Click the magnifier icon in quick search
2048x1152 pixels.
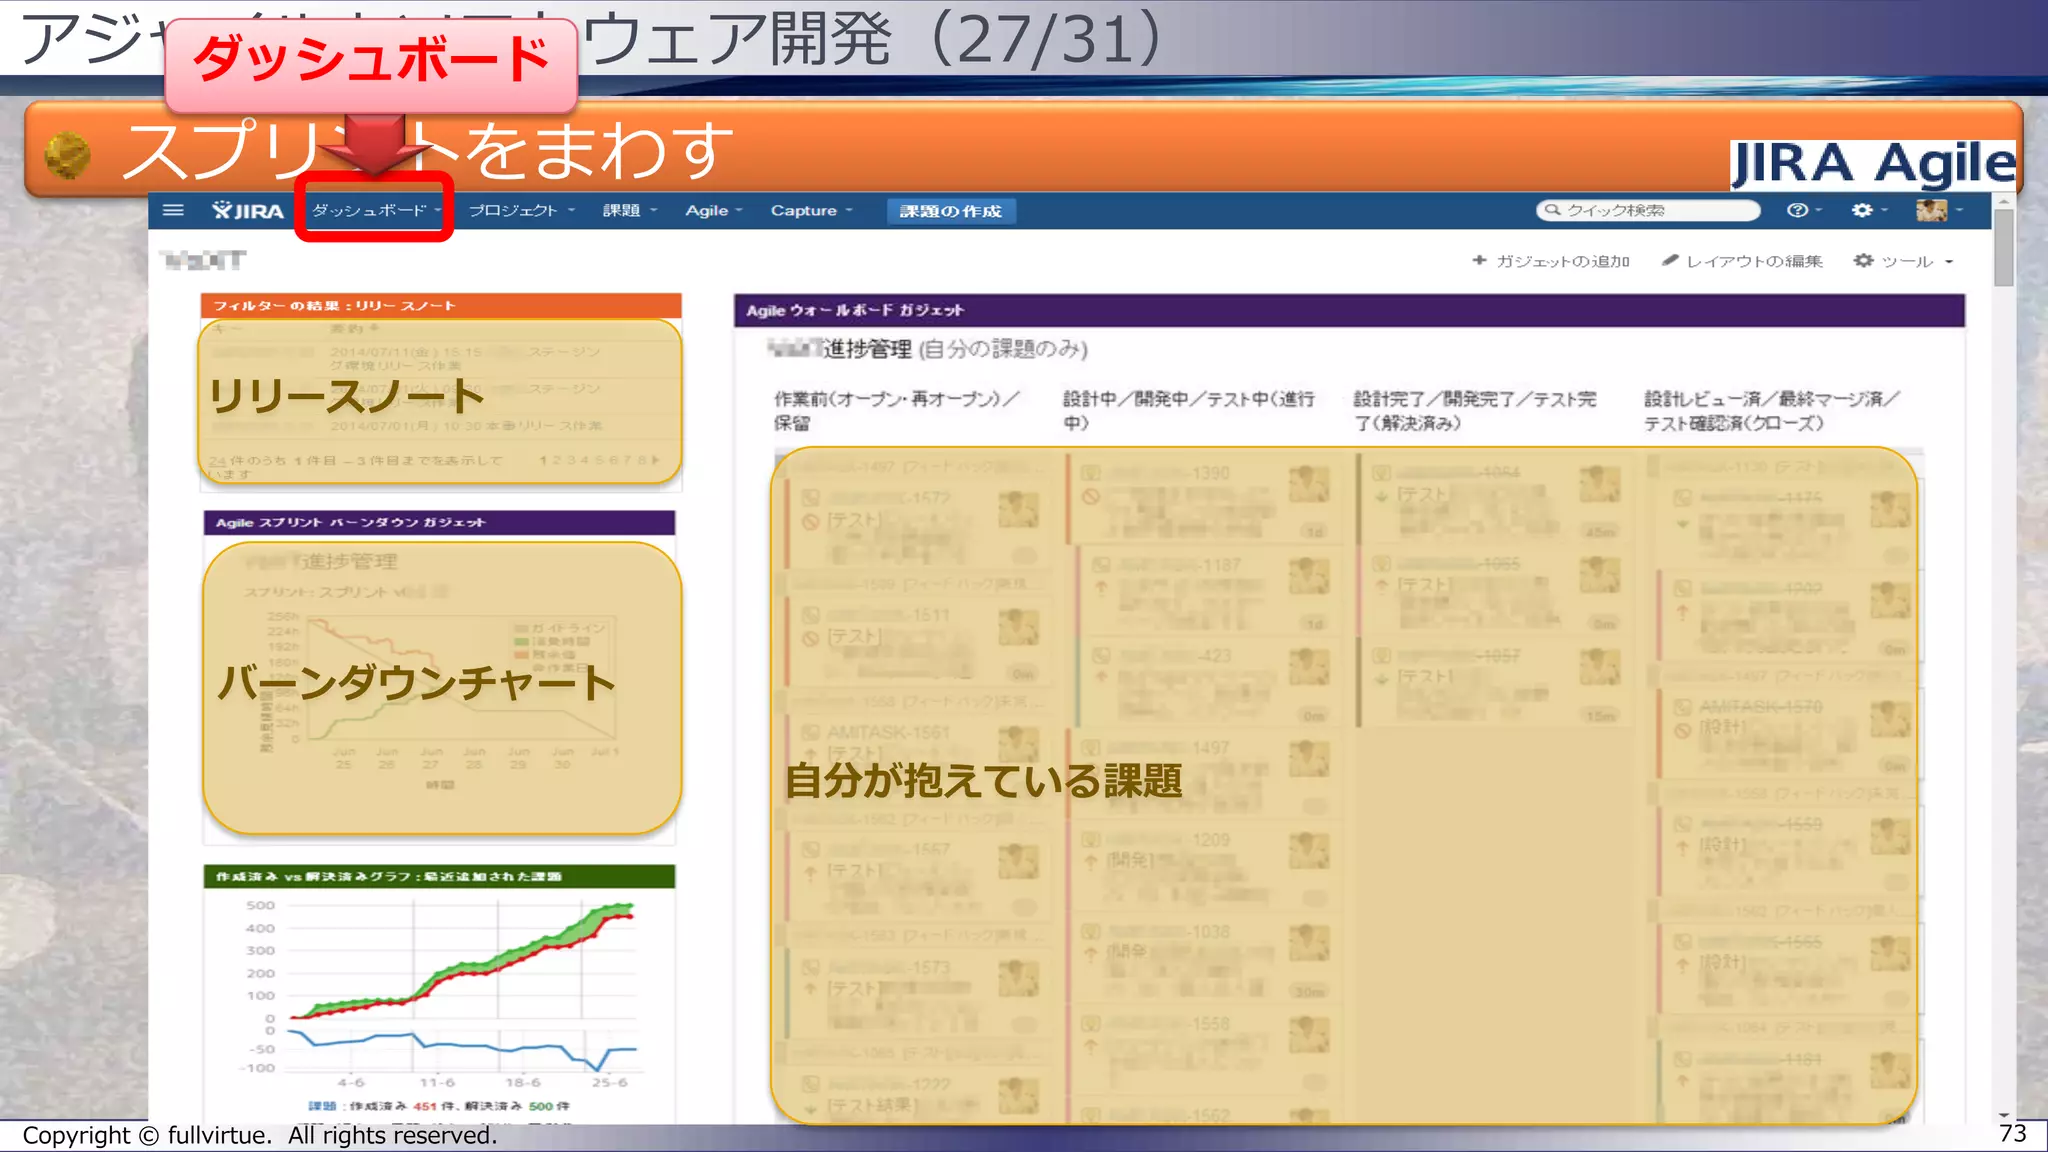point(1552,210)
